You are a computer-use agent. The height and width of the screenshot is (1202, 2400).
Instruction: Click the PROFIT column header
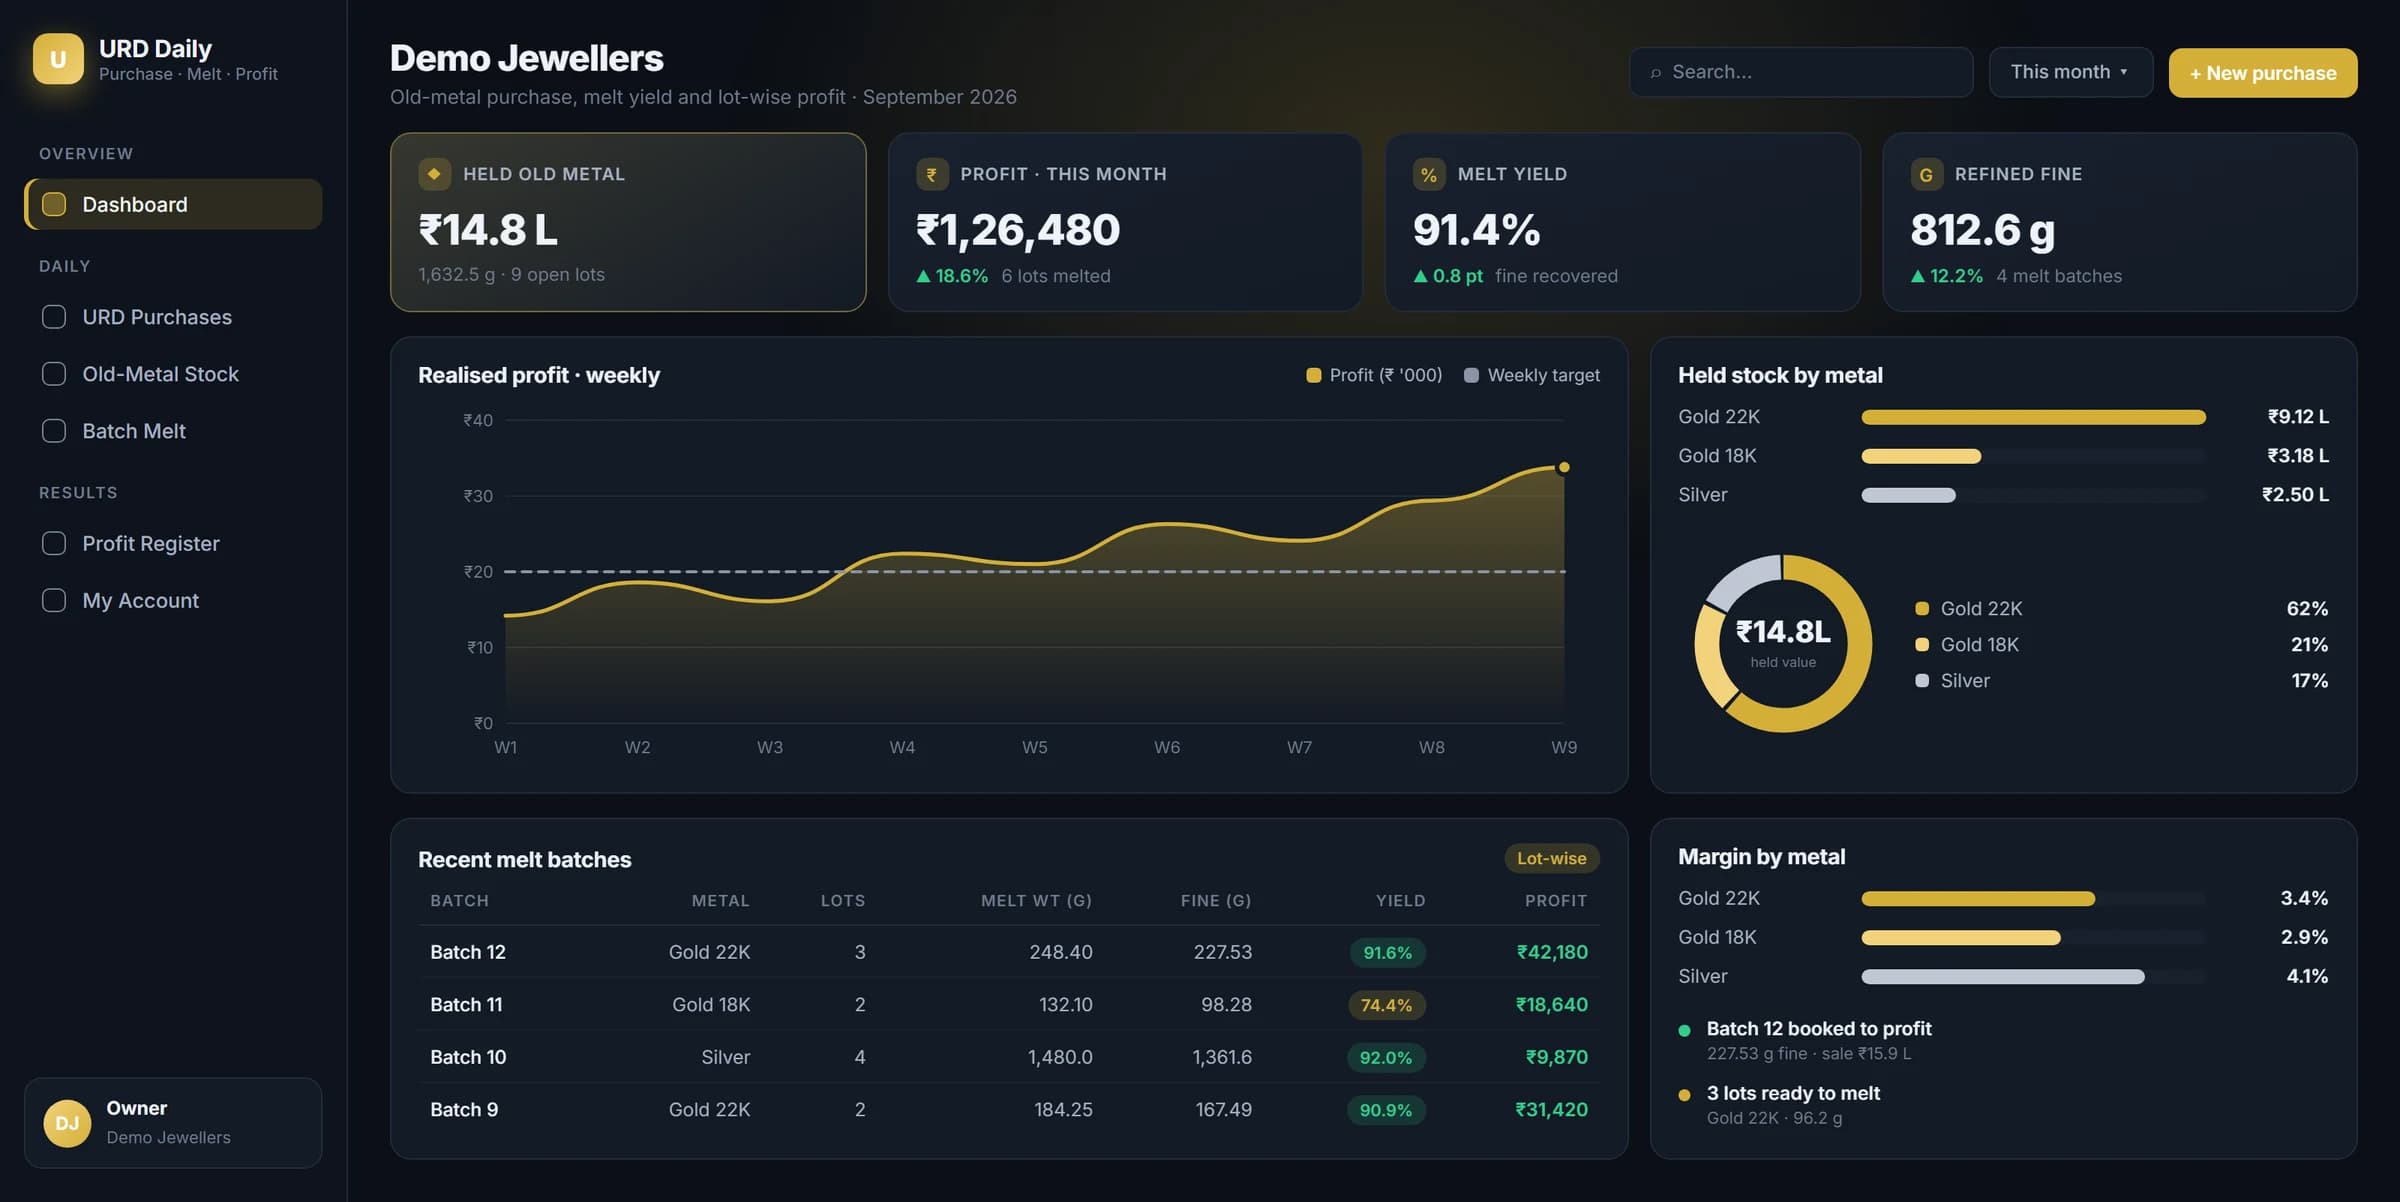pos(1556,901)
